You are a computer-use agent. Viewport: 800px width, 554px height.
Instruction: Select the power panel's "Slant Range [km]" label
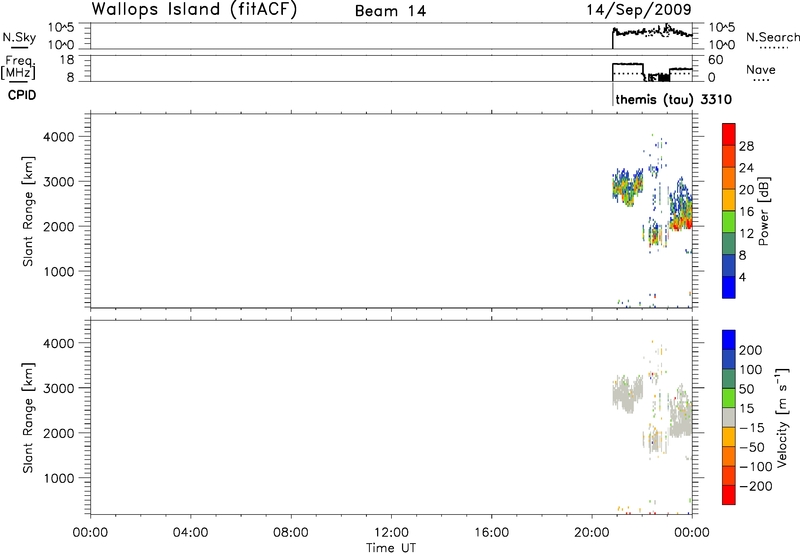[x=28, y=211]
